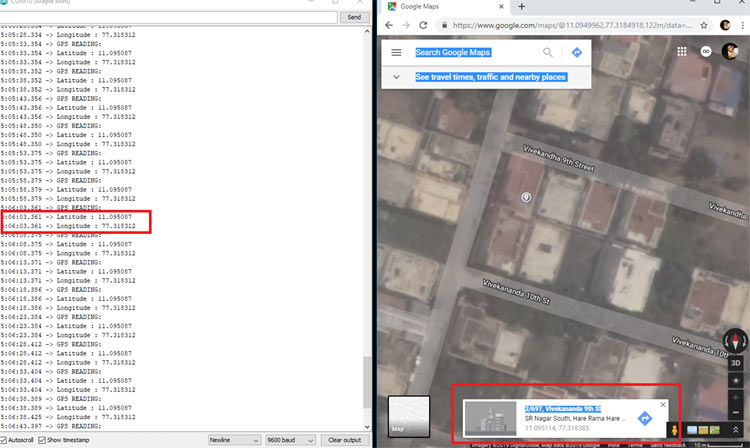Open Directions from the search box
750x448 pixels.
pos(576,53)
